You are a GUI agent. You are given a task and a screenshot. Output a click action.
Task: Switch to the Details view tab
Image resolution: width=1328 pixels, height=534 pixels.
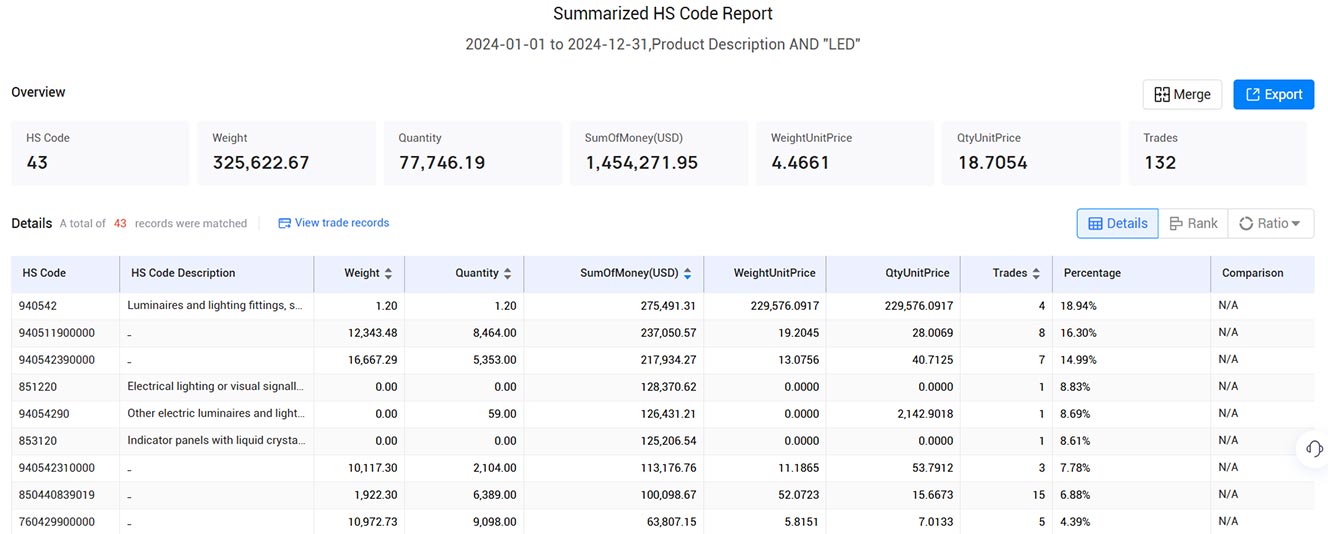coord(1117,223)
